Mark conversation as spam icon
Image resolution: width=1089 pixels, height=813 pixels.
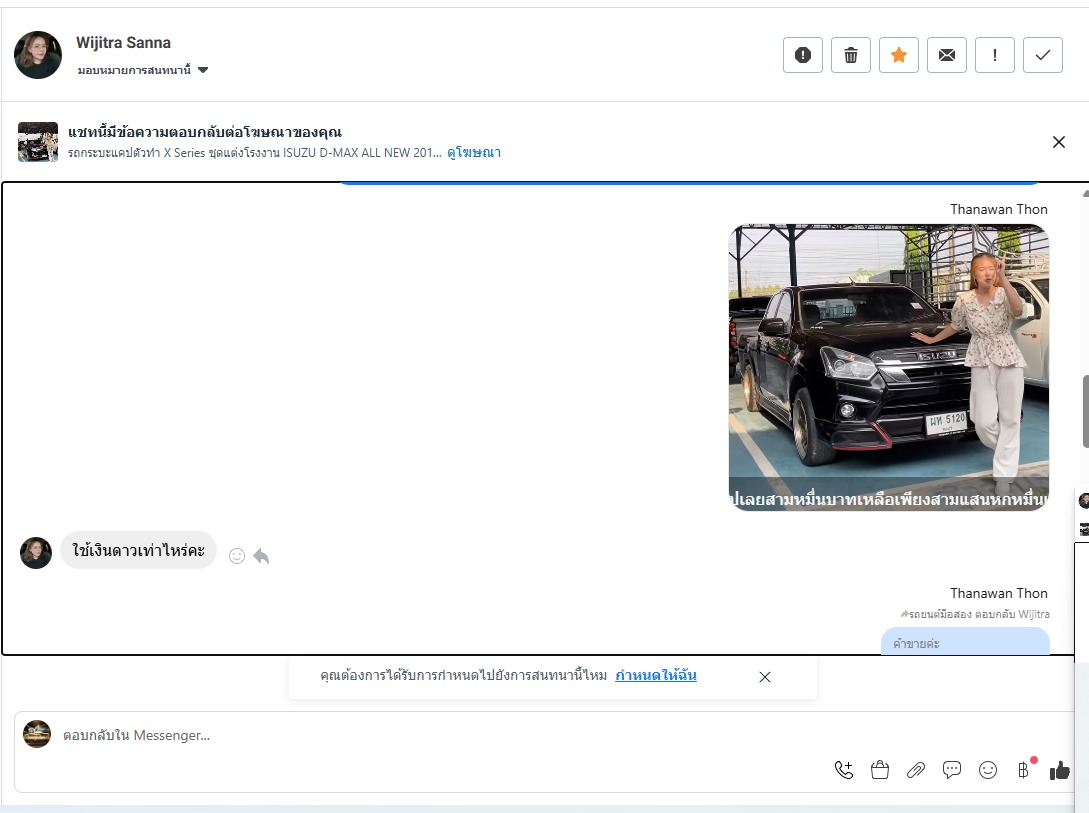803,55
